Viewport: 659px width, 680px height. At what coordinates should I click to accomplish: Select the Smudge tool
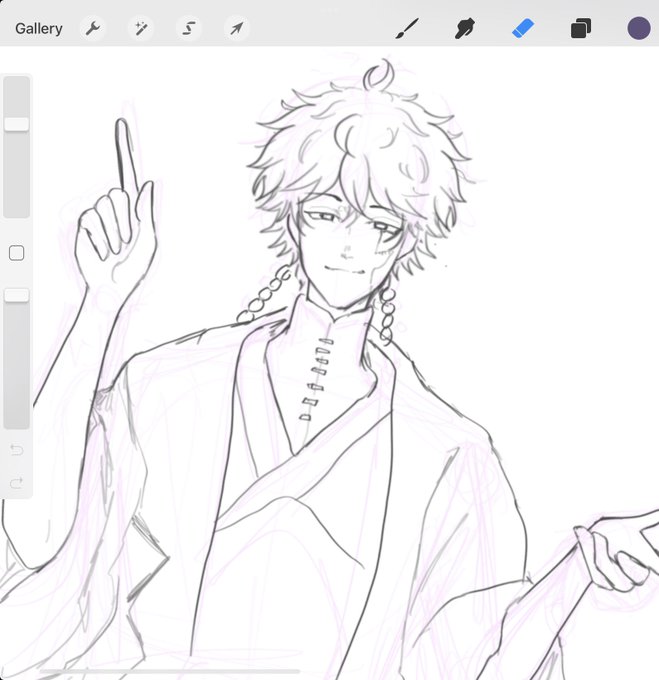pos(465,29)
